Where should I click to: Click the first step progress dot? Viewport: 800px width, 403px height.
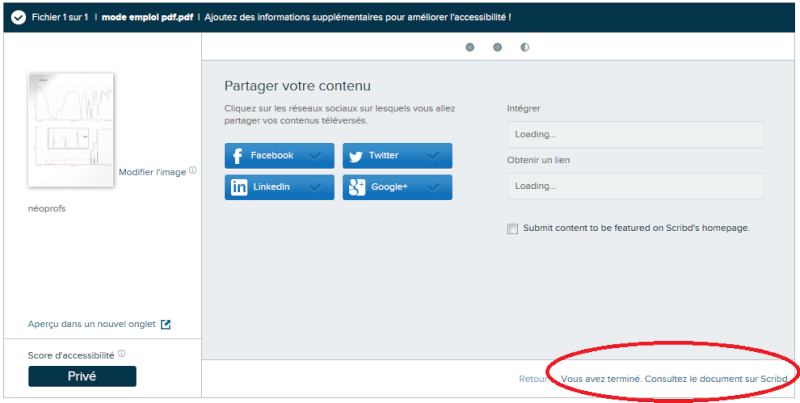click(470, 47)
